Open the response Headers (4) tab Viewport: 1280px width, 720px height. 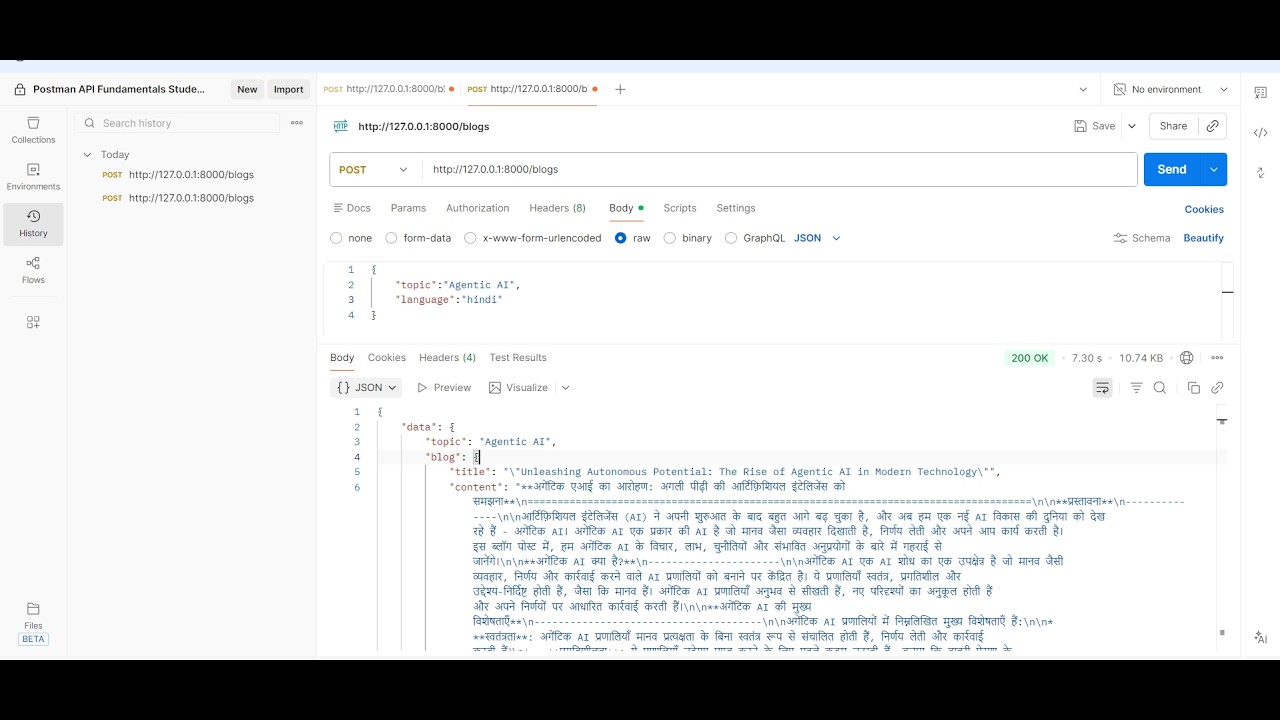click(447, 357)
